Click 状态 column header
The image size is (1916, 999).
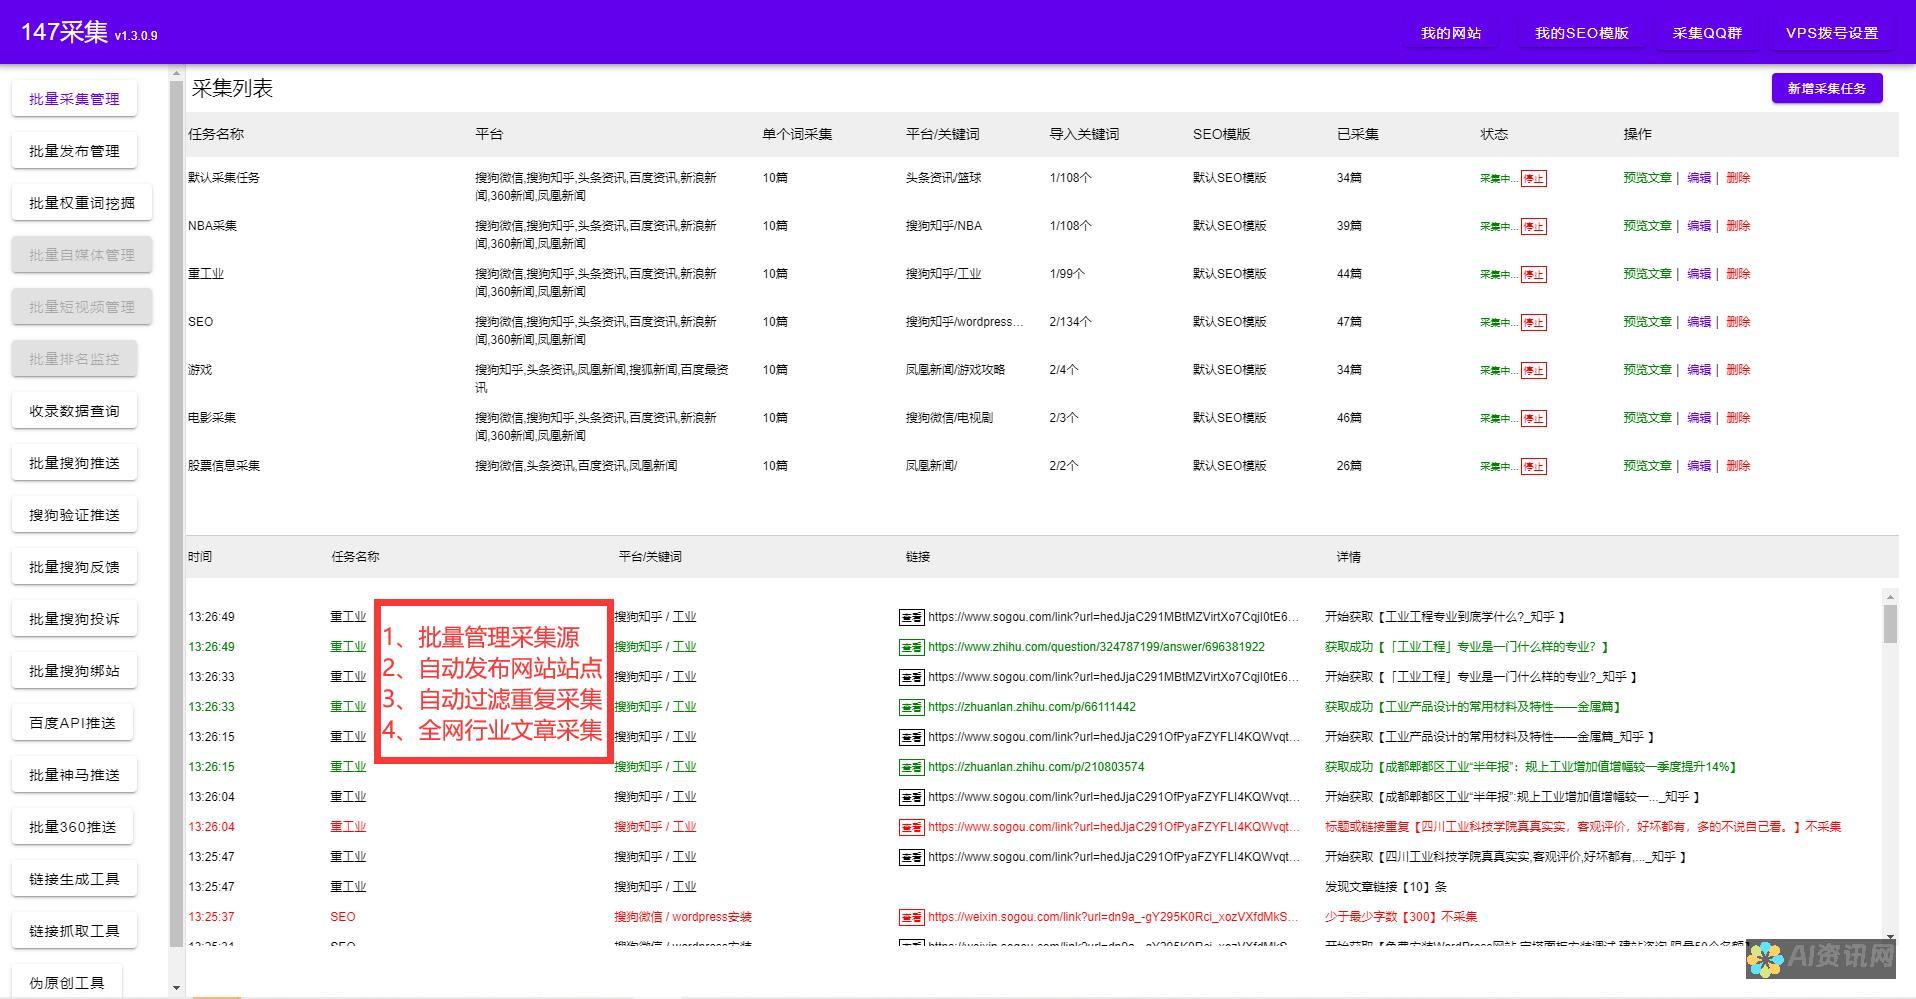pos(1494,134)
